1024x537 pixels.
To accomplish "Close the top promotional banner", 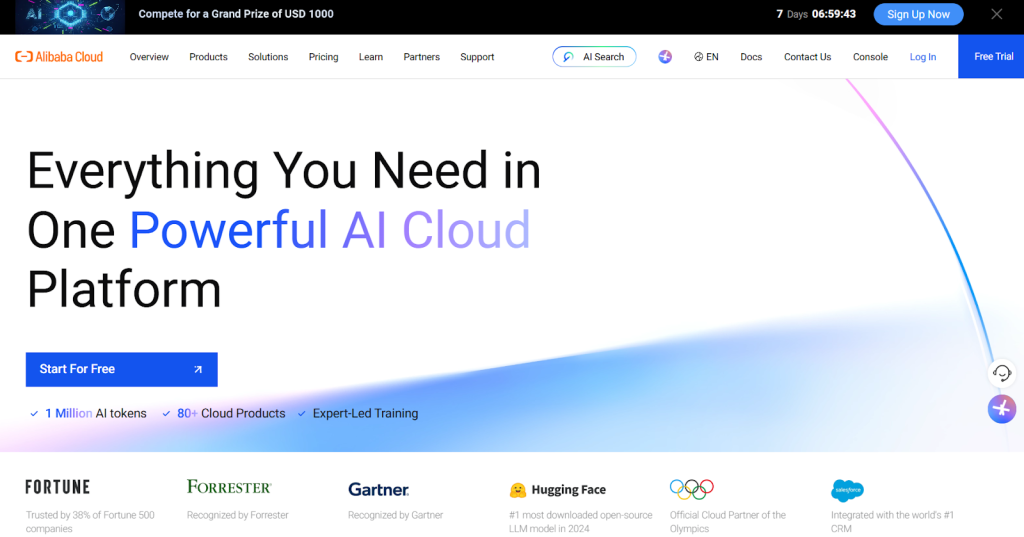I will click(996, 14).
